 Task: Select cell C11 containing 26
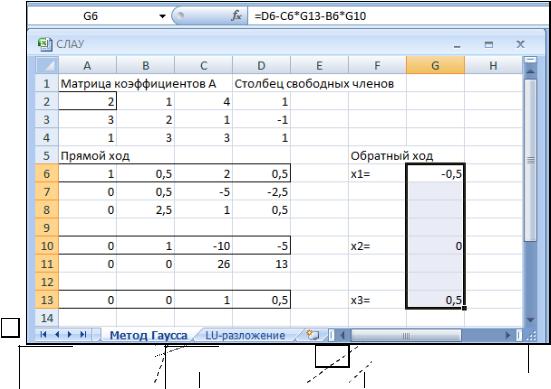203,264
